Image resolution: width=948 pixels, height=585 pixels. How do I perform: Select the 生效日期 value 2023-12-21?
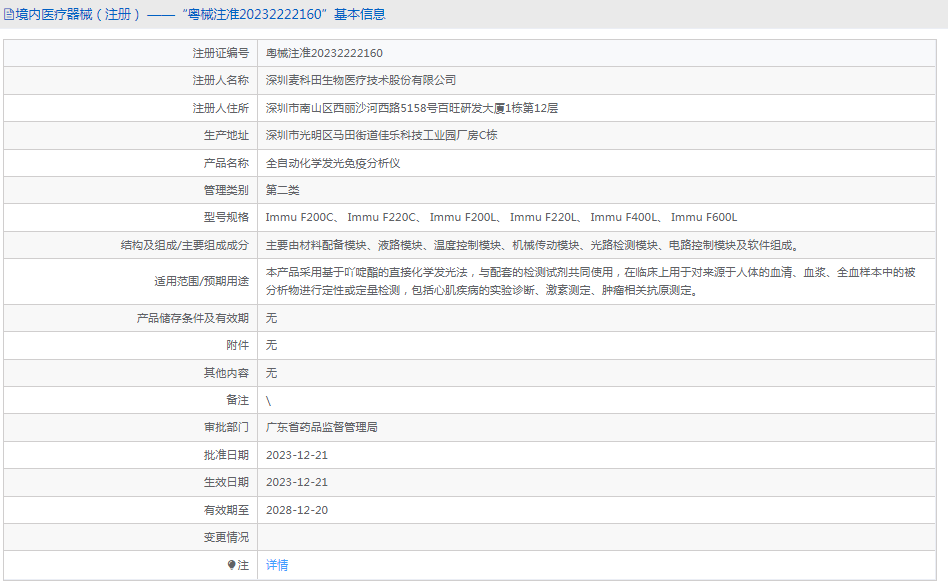(x=297, y=482)
